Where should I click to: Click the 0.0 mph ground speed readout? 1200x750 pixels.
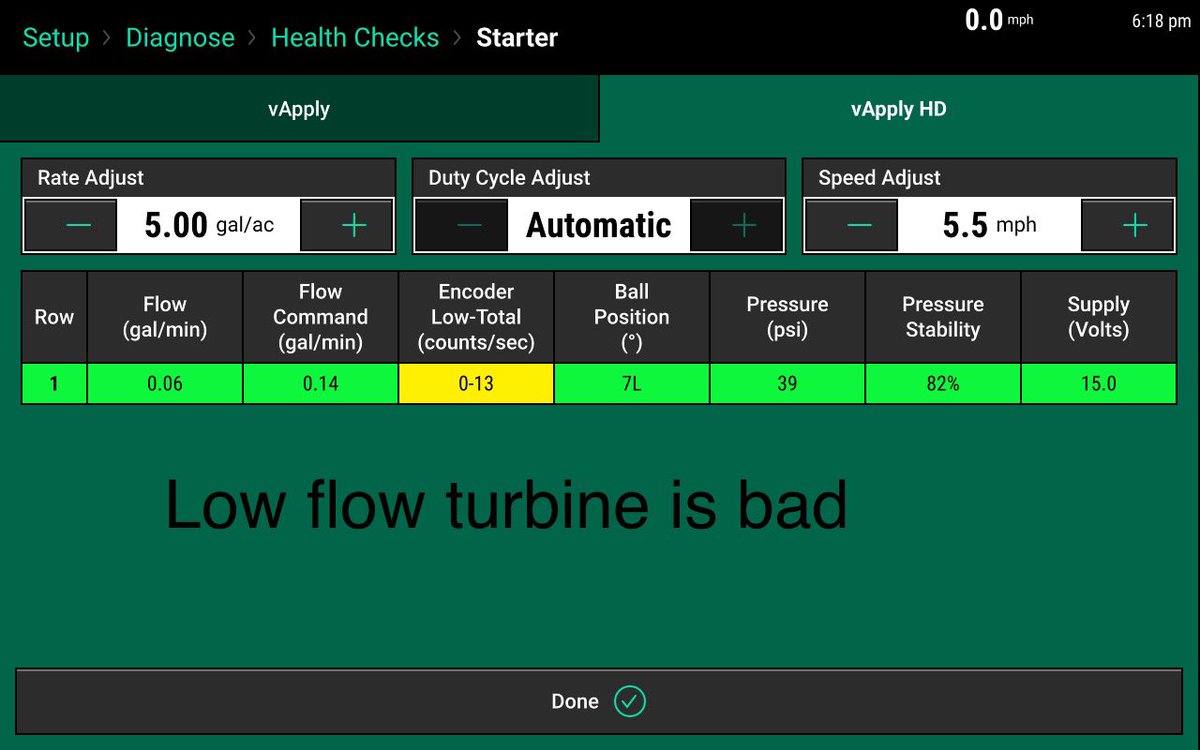999,19
